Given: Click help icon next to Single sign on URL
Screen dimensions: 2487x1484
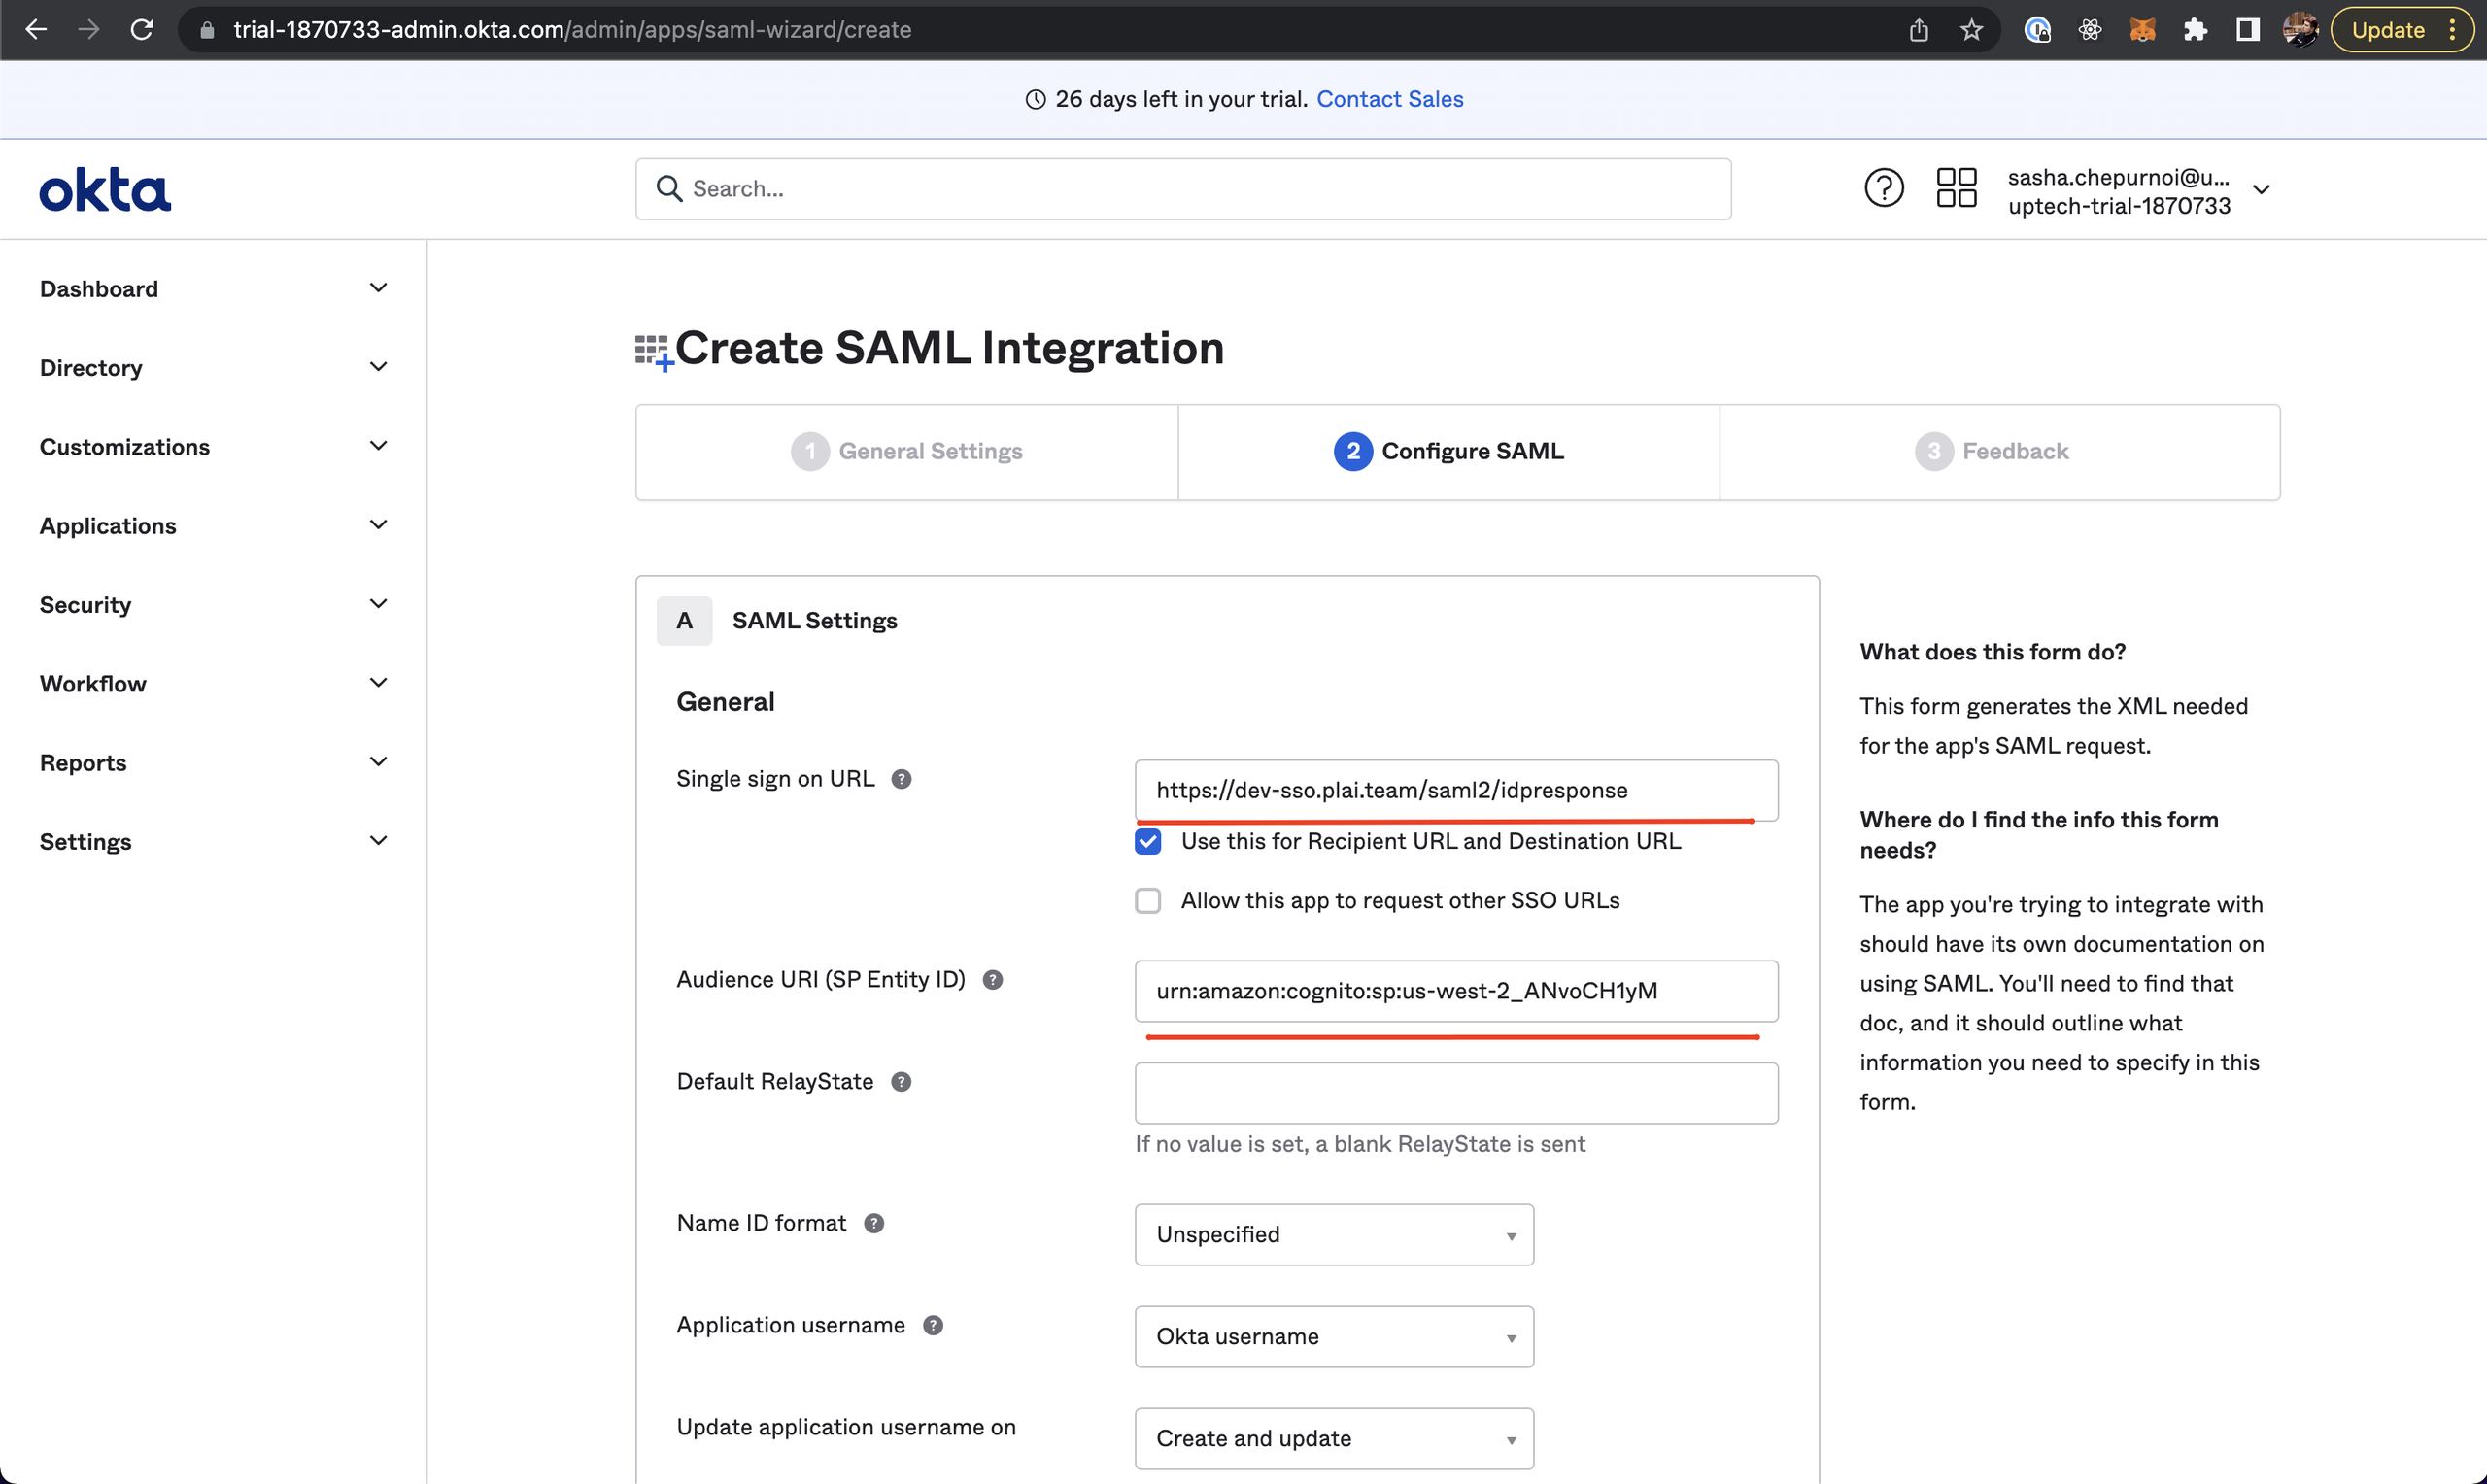Looking at the screenshot, I should 901,779.
